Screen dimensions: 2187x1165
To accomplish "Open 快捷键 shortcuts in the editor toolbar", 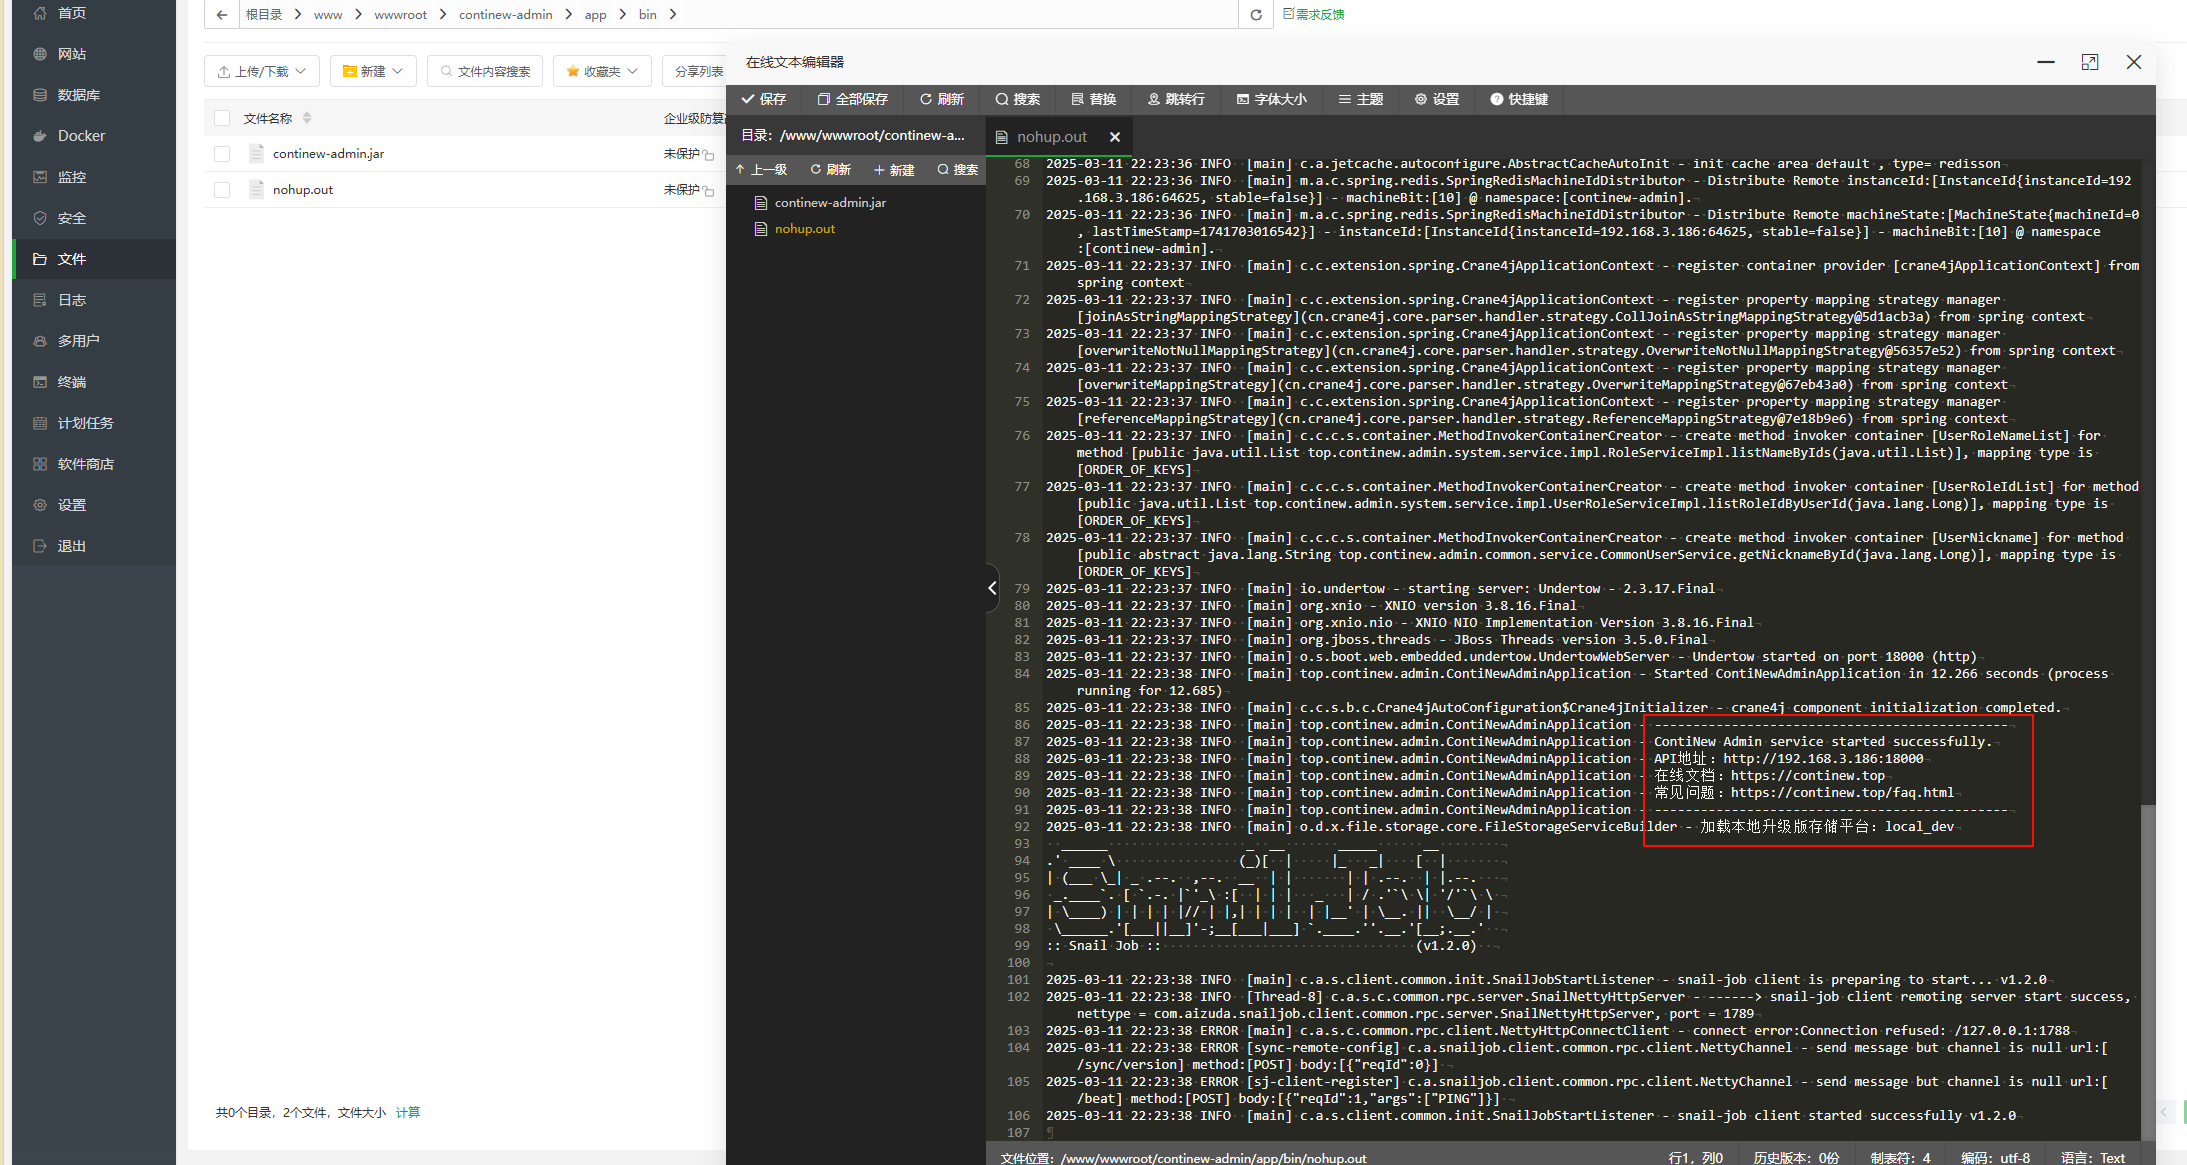I will pyautogui.click(x=1520, y=99).
